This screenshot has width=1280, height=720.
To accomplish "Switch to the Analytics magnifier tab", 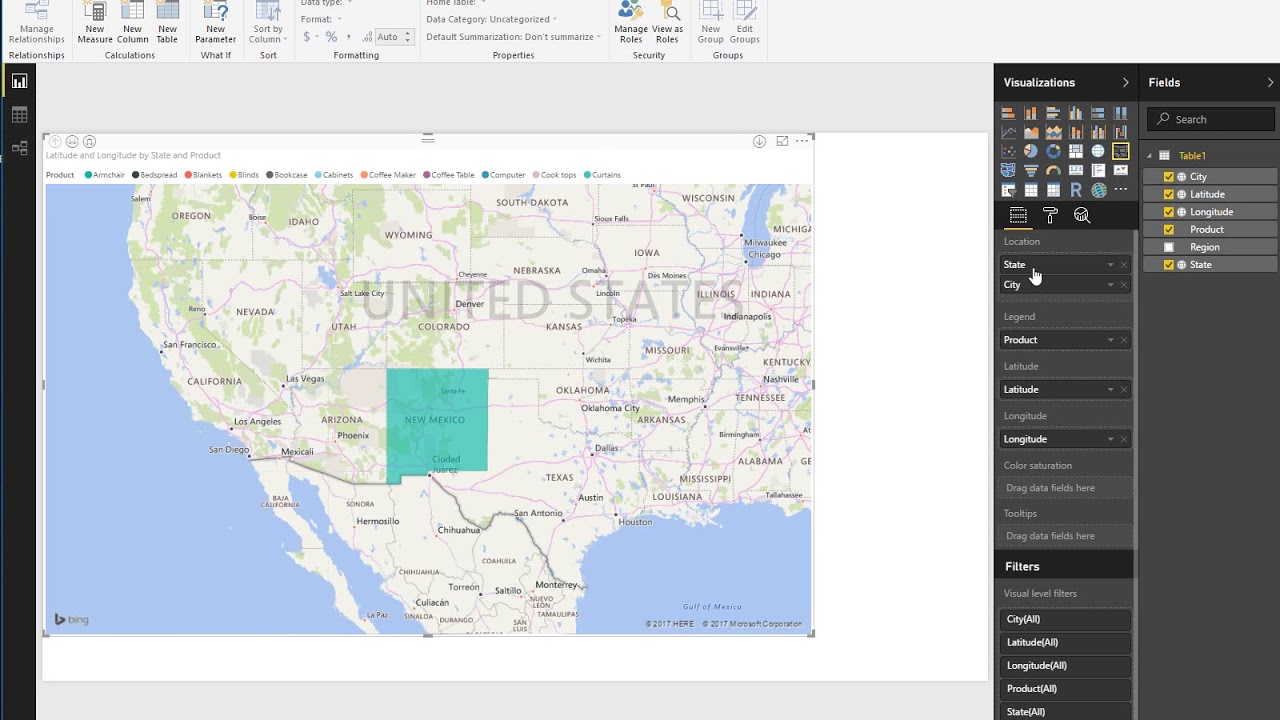I will (1082, 215).
